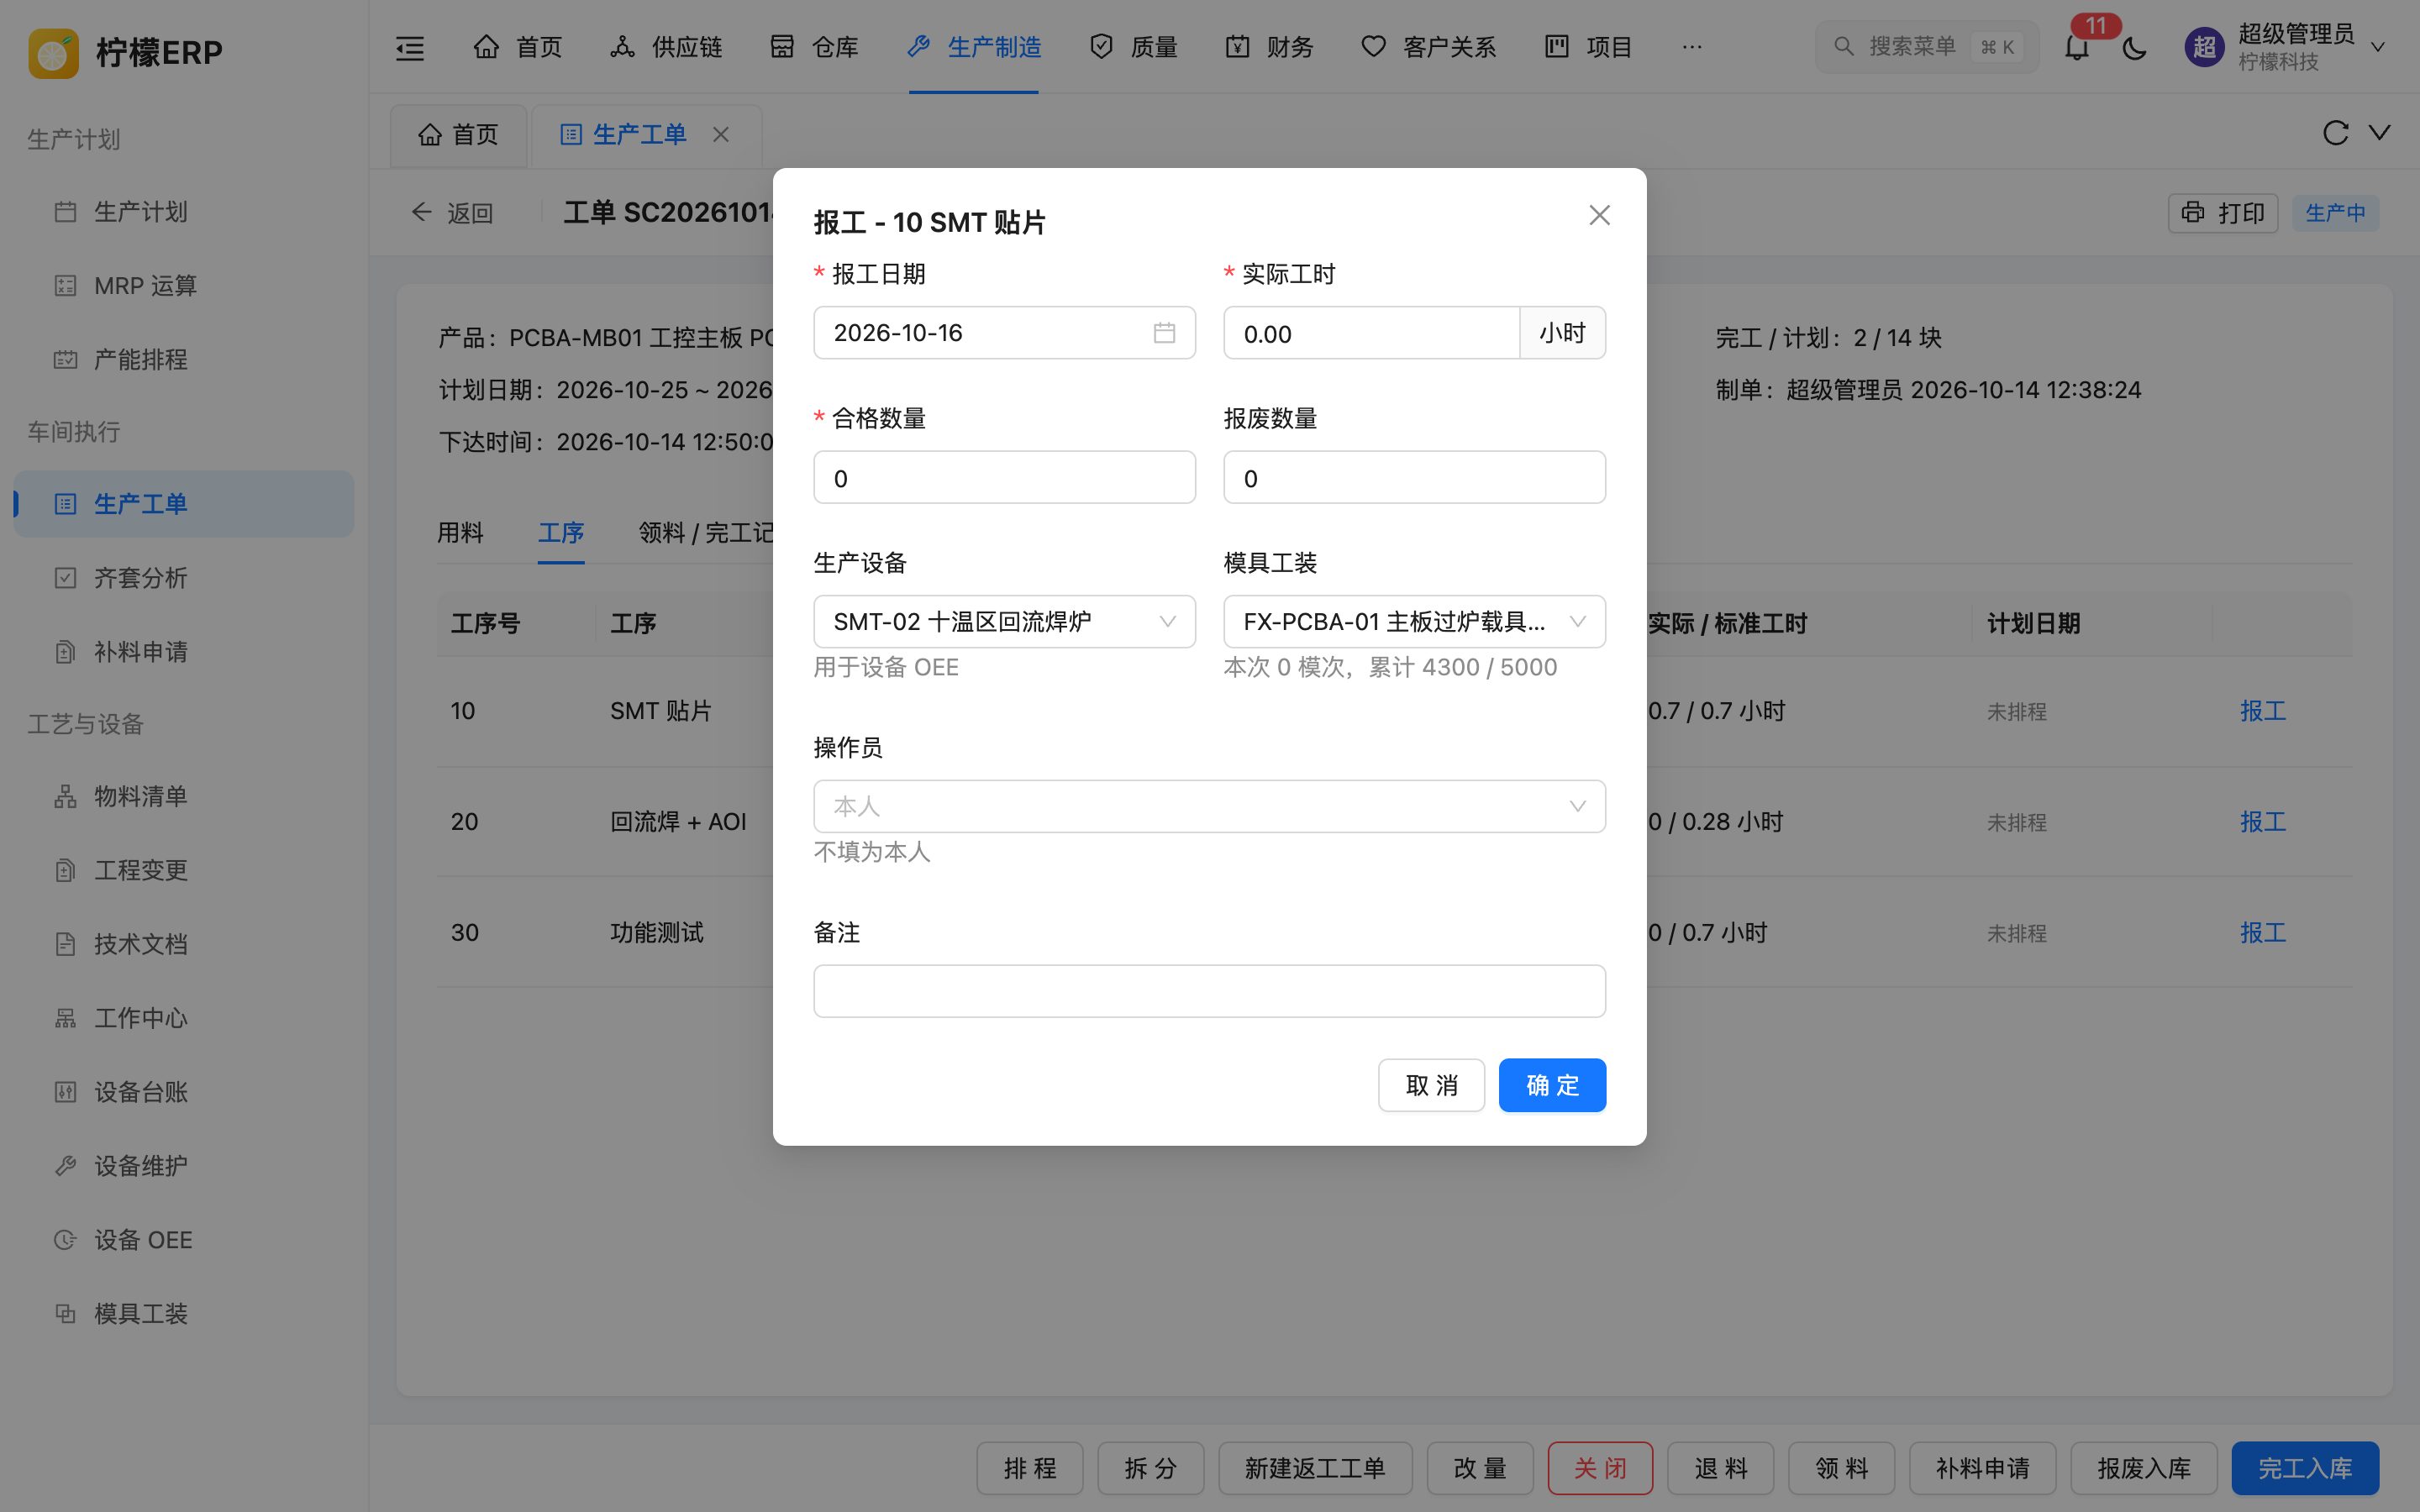The height and width of the screenshot is (1512, 2420).
Task: Click the 打印 button
Action: pos(2222,213)
